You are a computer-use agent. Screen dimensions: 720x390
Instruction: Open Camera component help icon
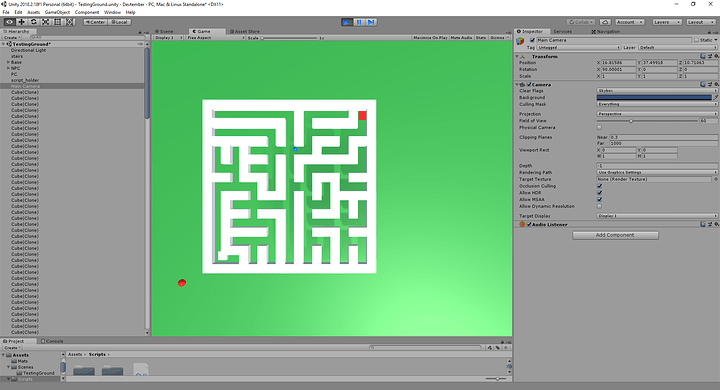click(x=703, y=85)
